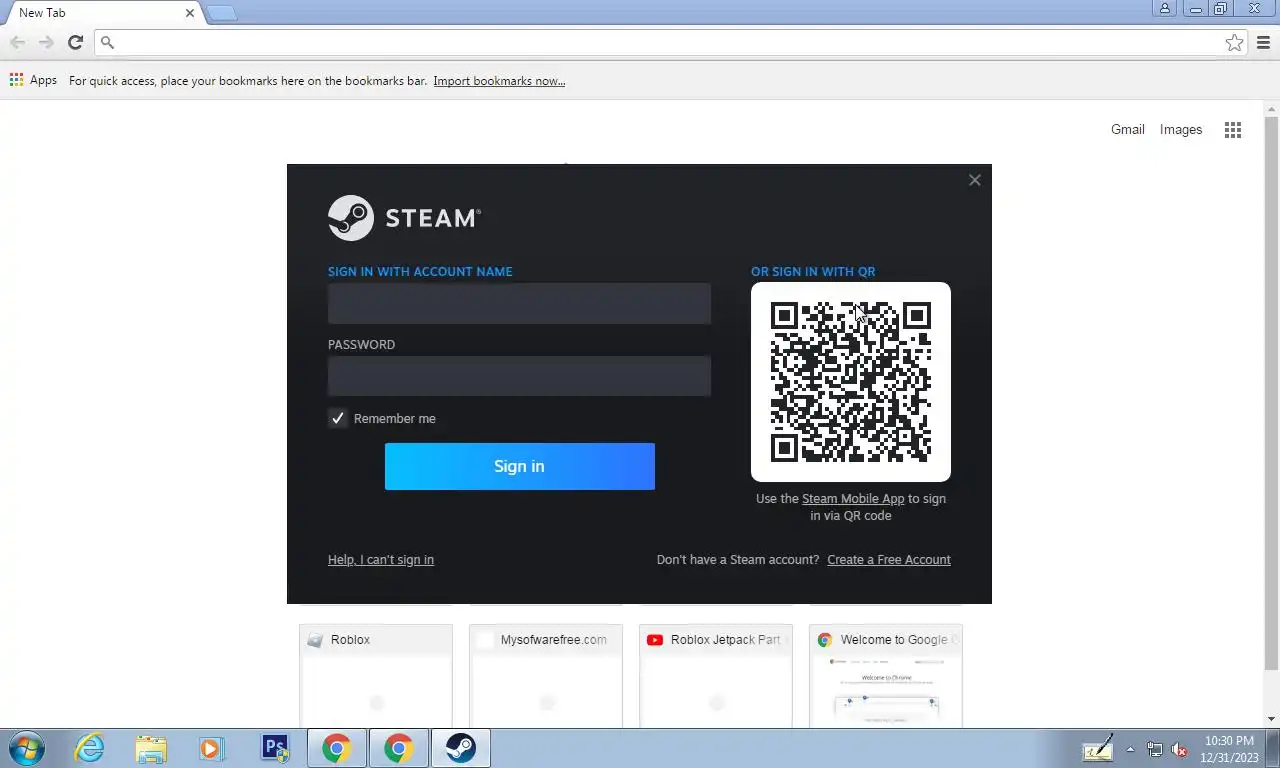Go forward in Chrome
This screenshot has width=1280, height=768.
[46, 42]
